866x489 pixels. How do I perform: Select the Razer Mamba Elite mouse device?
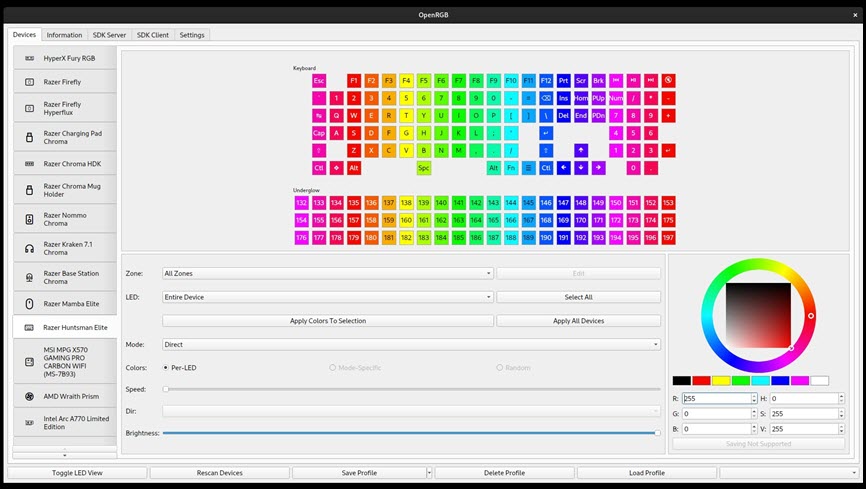(65, 304)
